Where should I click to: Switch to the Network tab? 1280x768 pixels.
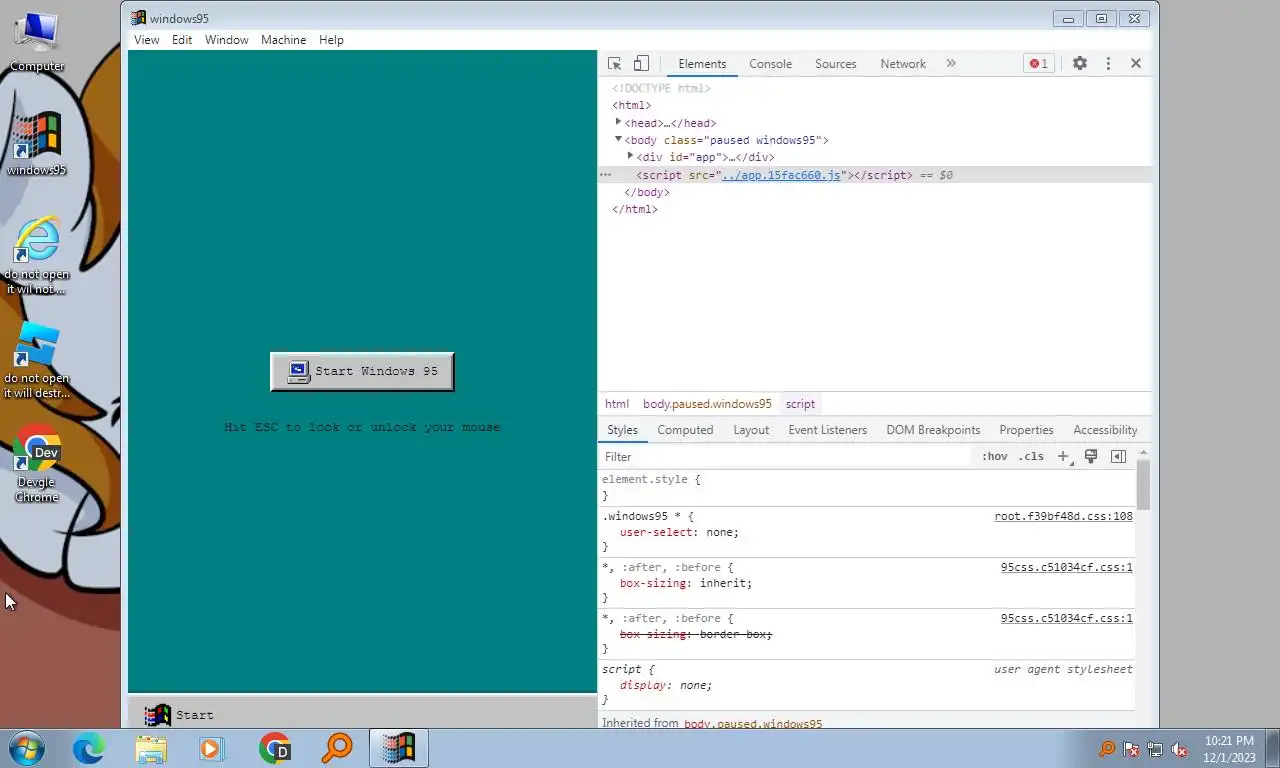pos(903,63)
